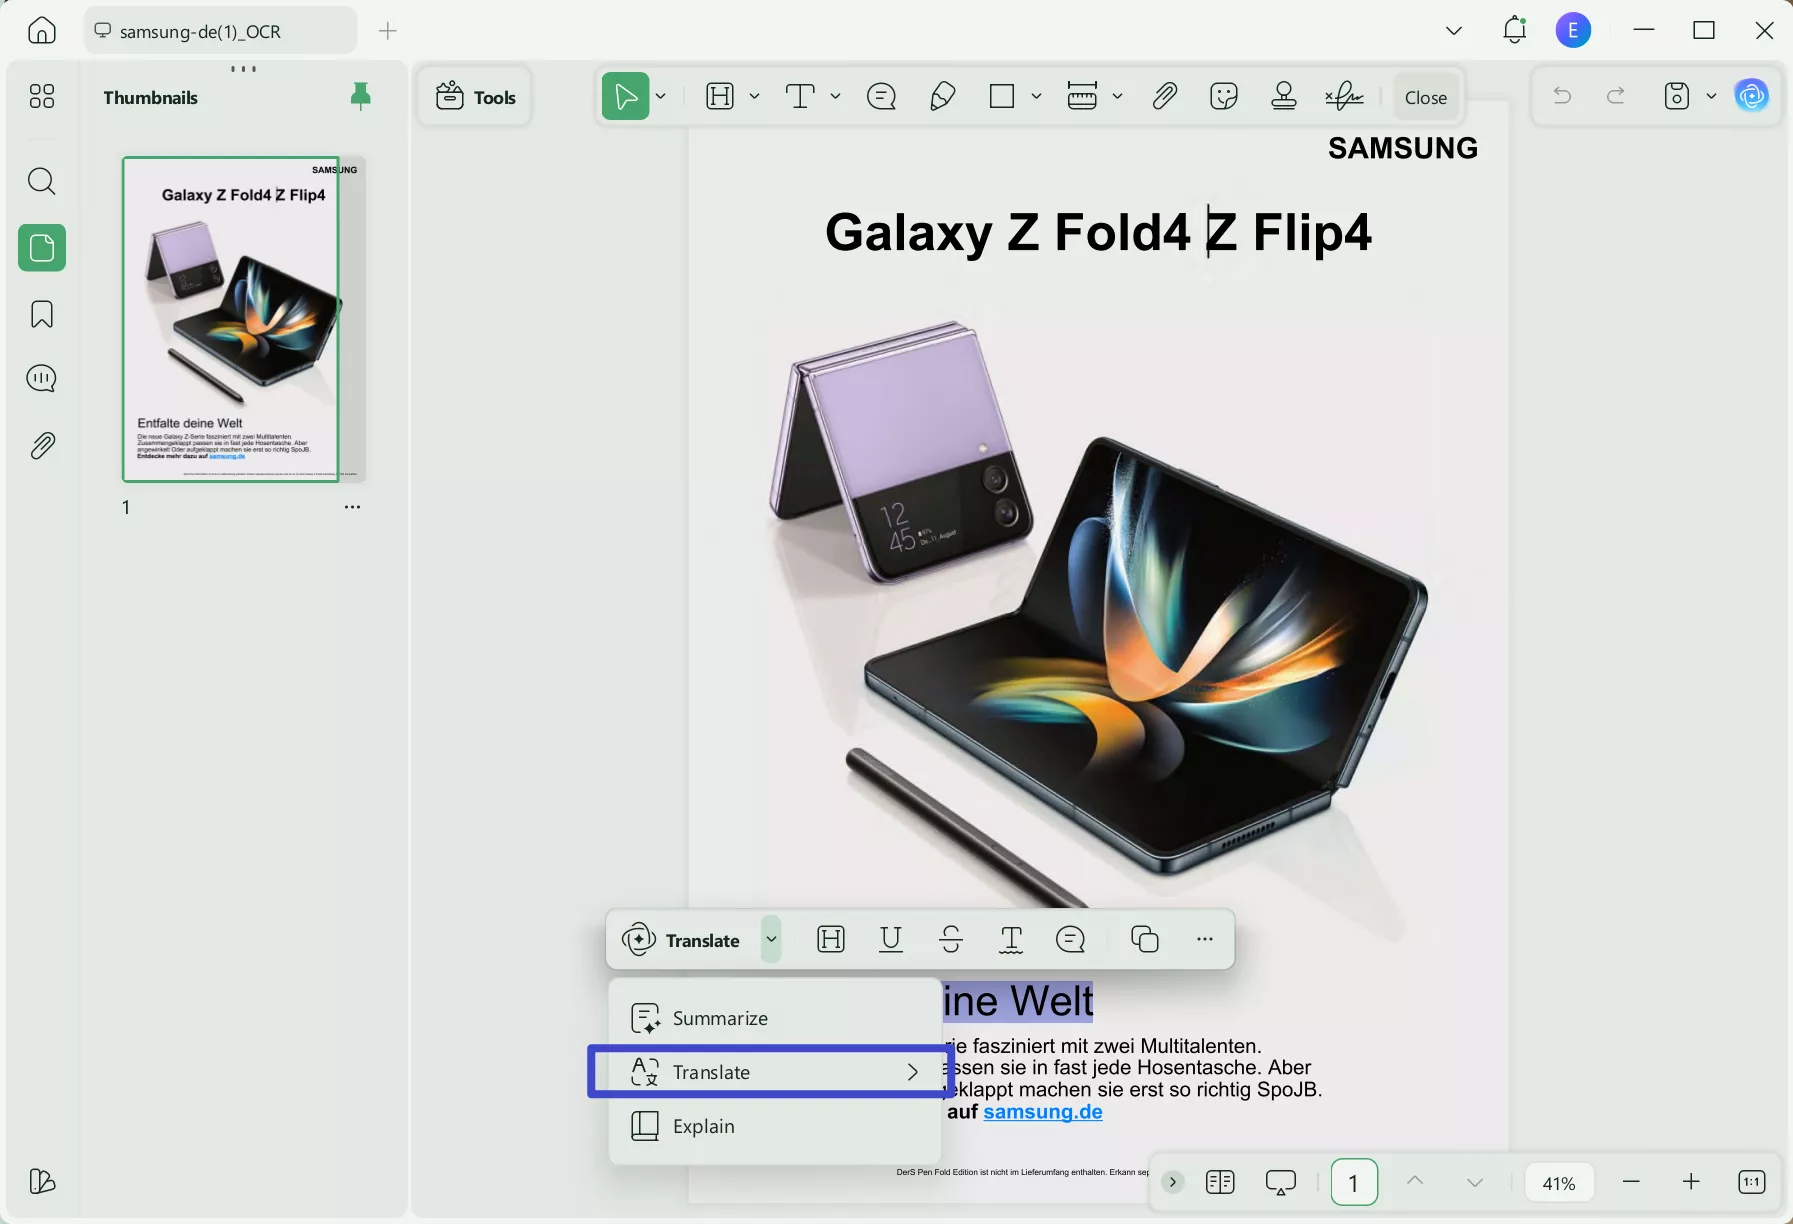Apply Strikethrough to selected text
Screen dimensions: 1793x1224
[951, 939]
